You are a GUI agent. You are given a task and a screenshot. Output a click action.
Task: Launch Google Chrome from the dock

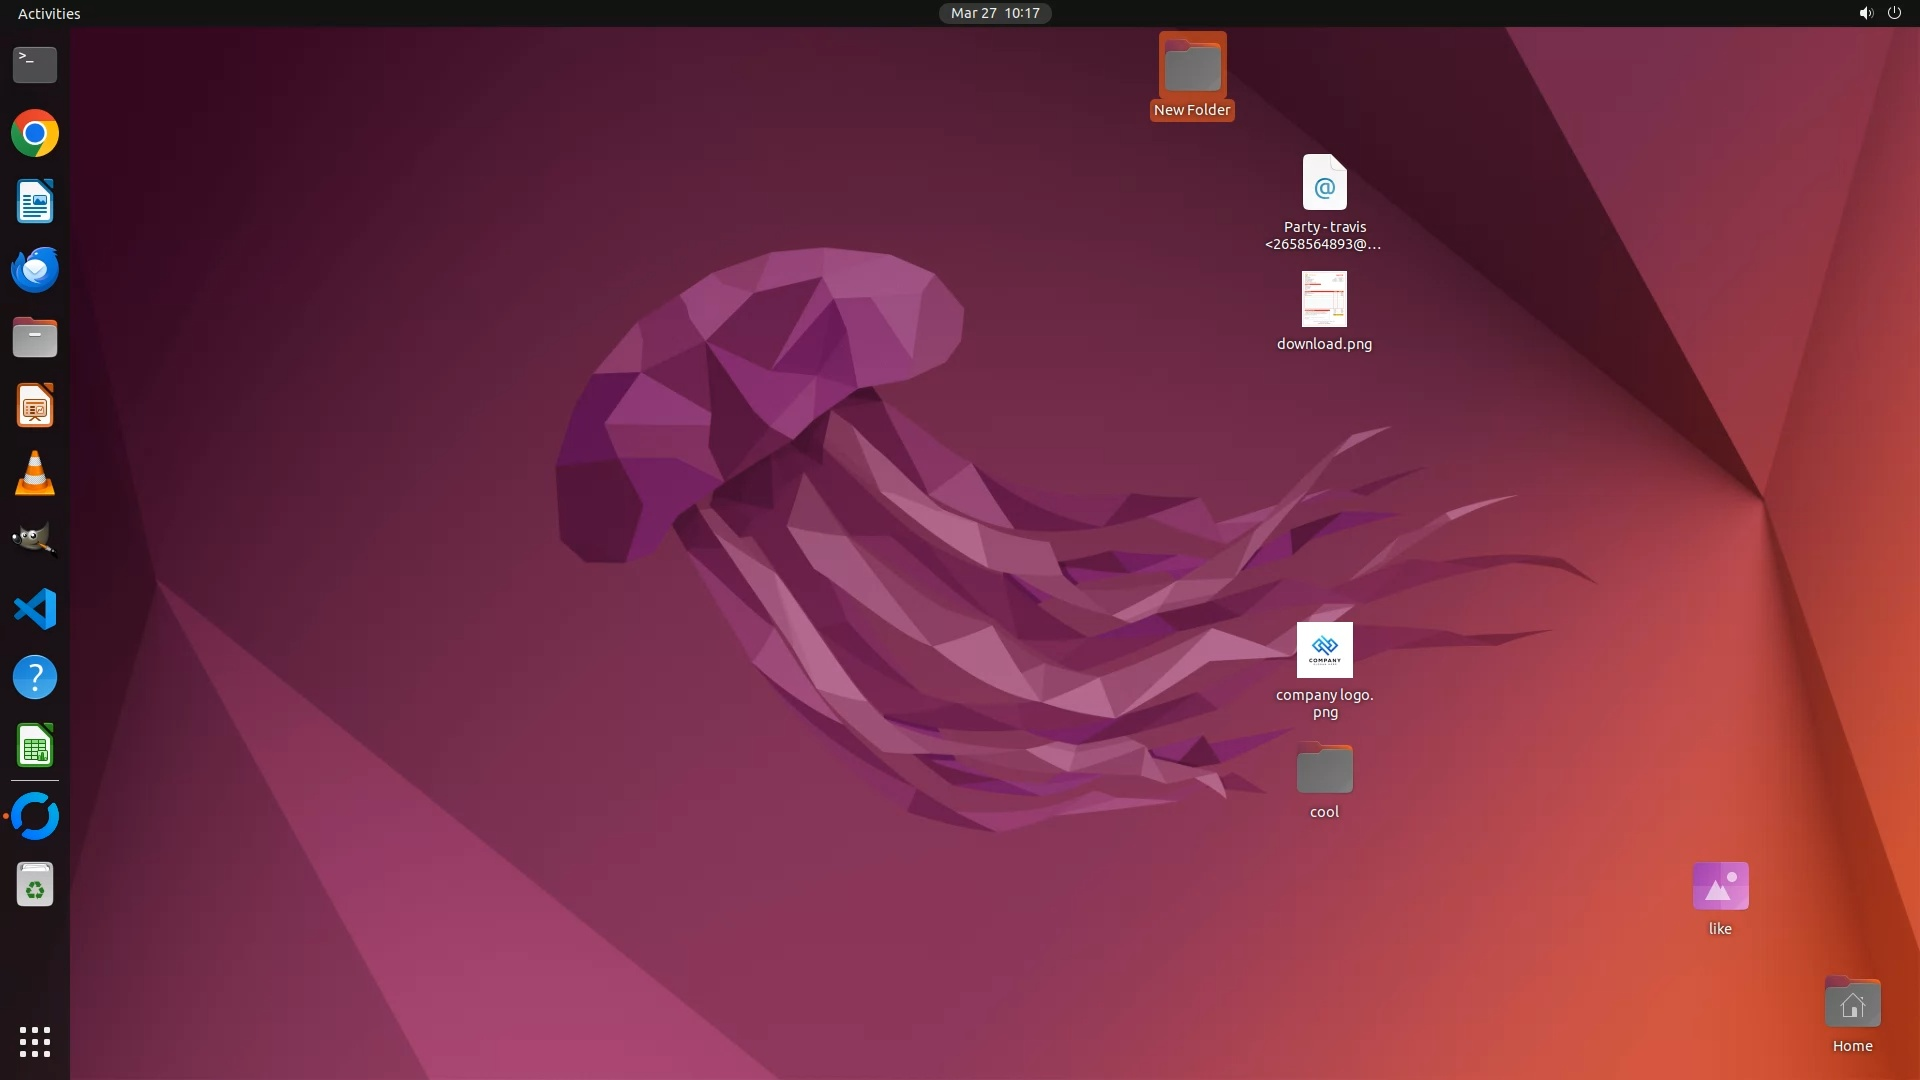[x=35, y=133]
